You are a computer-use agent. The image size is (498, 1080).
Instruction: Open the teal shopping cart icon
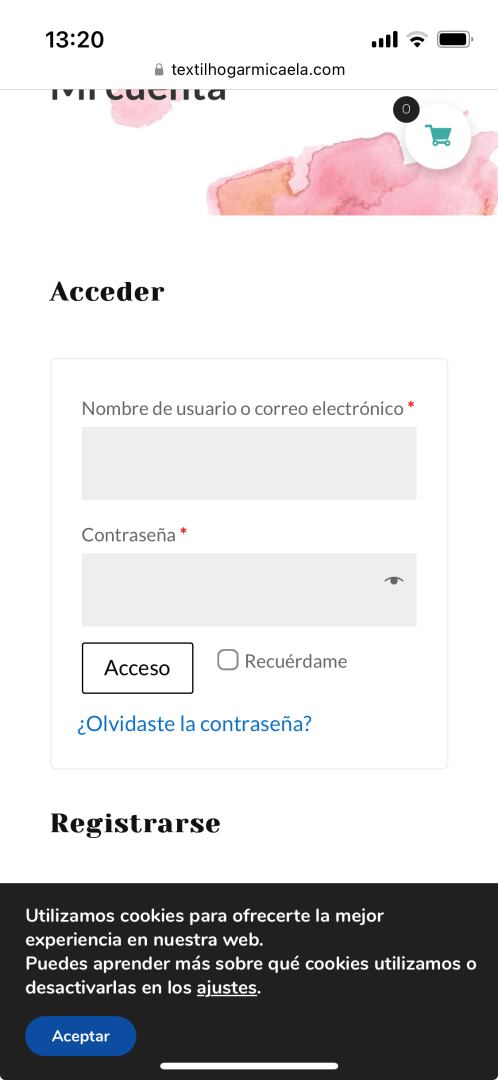[438, 136]
